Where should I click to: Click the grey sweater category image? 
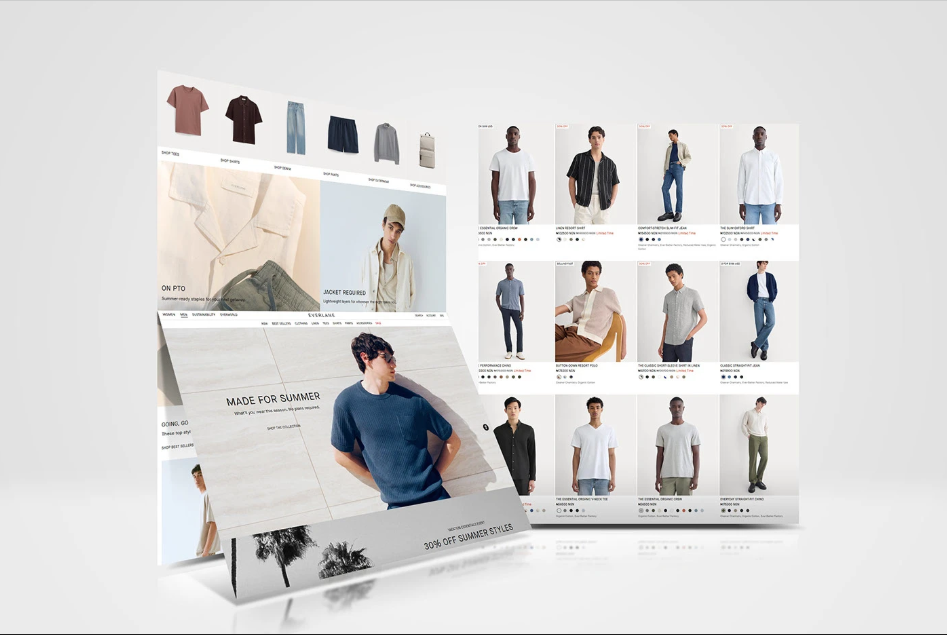pyautogui.click(x=387, y=143)
